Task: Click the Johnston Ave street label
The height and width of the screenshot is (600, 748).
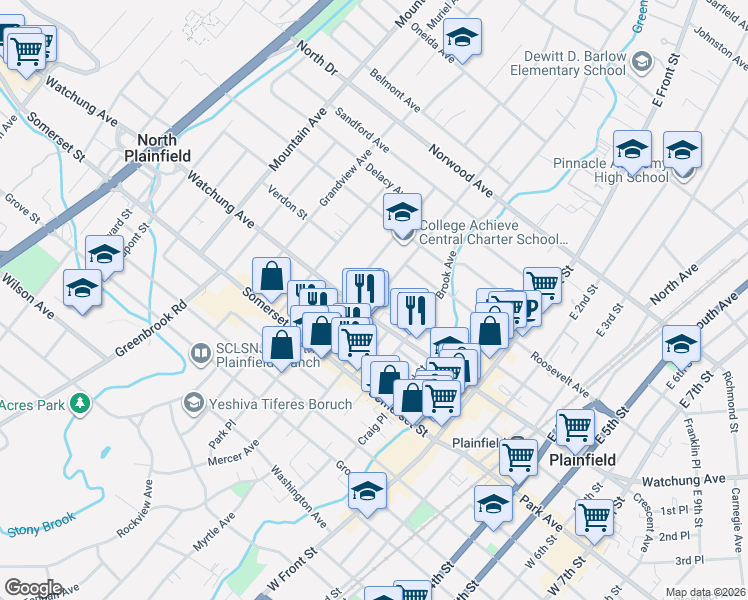Action: point(720,48)
